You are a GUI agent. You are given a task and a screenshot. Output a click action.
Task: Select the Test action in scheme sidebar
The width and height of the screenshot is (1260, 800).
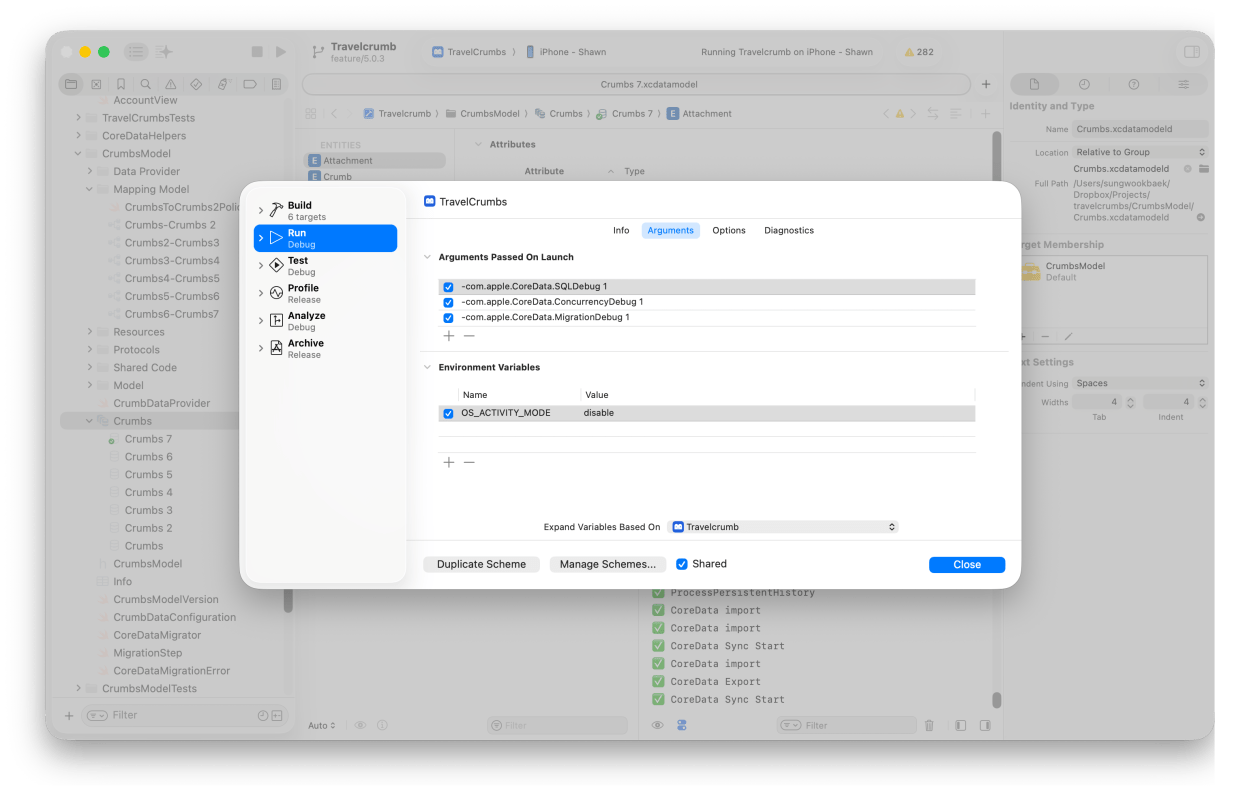tap(298, 265)
